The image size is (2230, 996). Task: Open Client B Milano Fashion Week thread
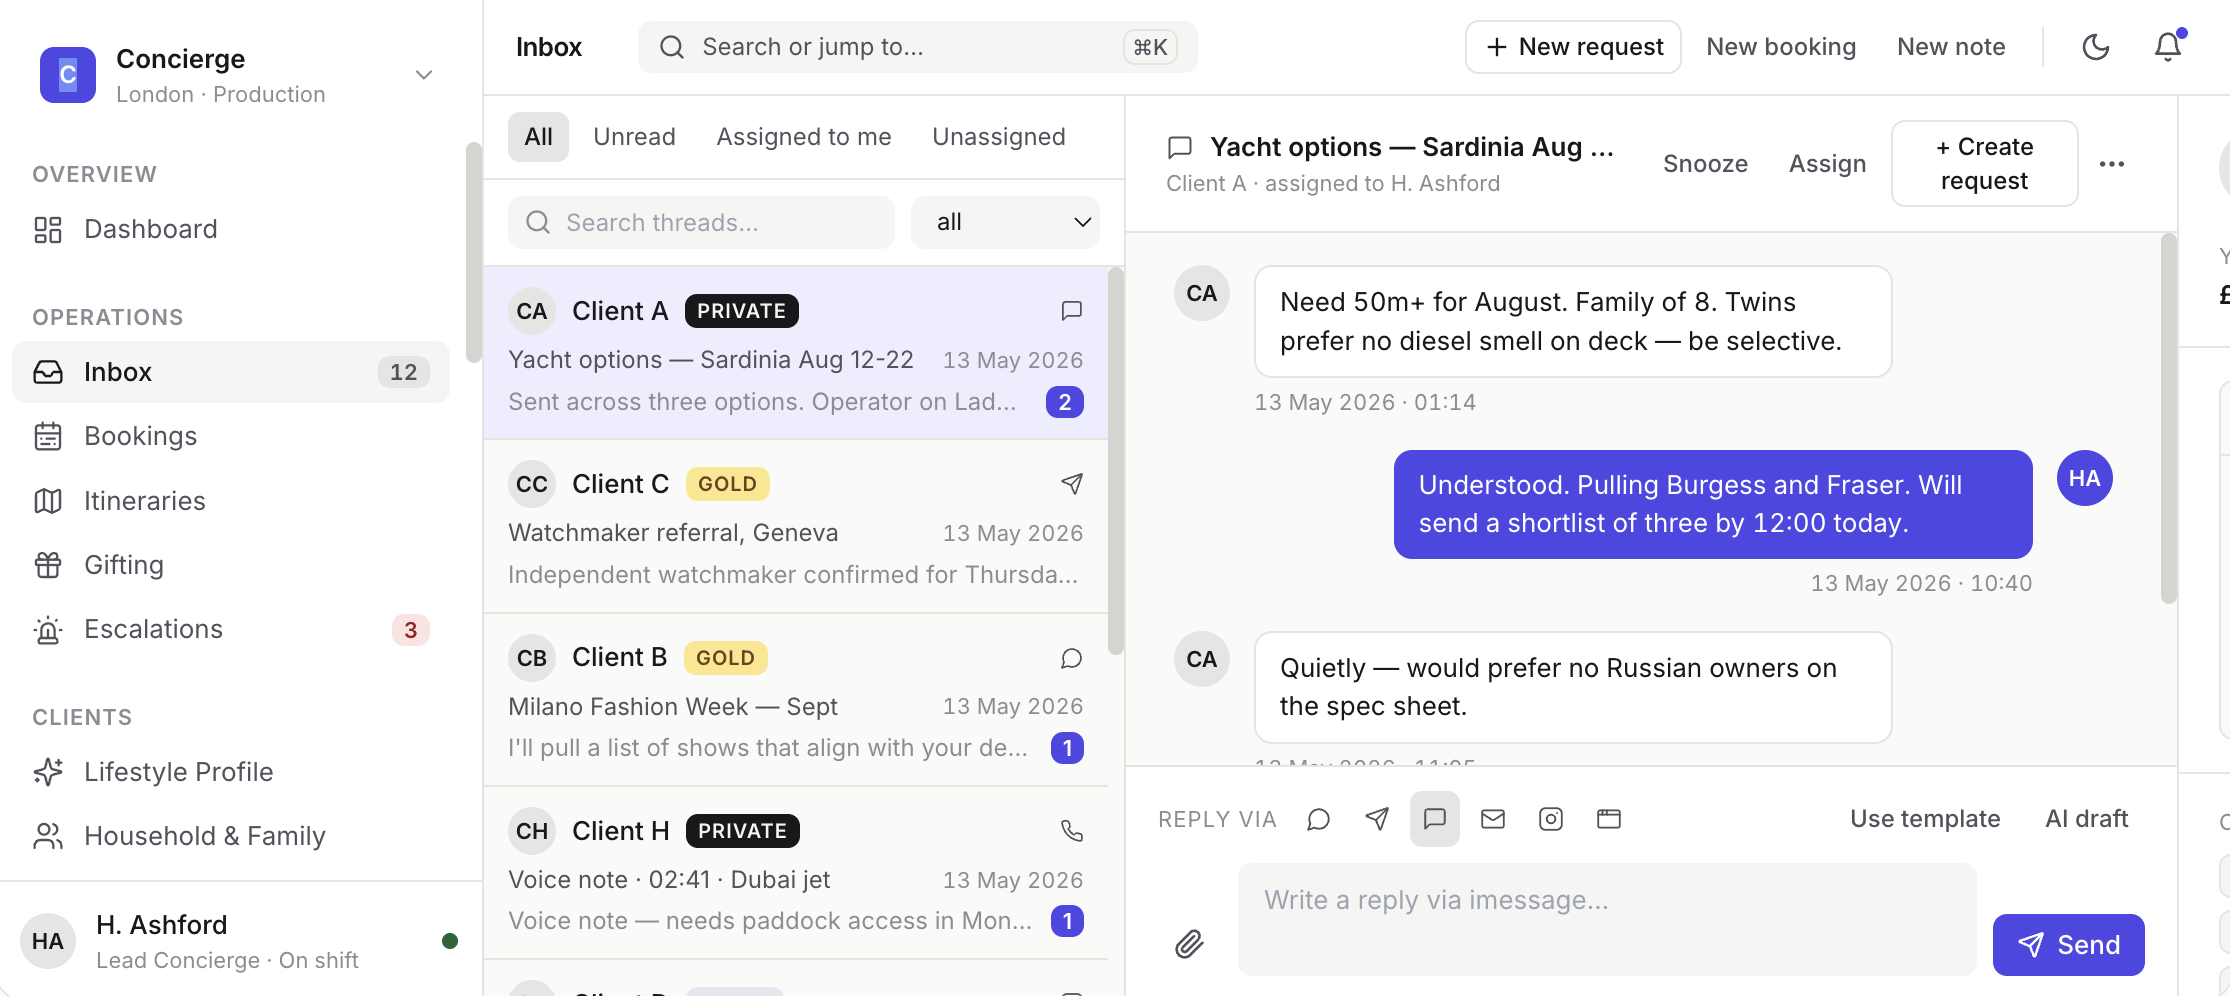(x=796, y=700)
